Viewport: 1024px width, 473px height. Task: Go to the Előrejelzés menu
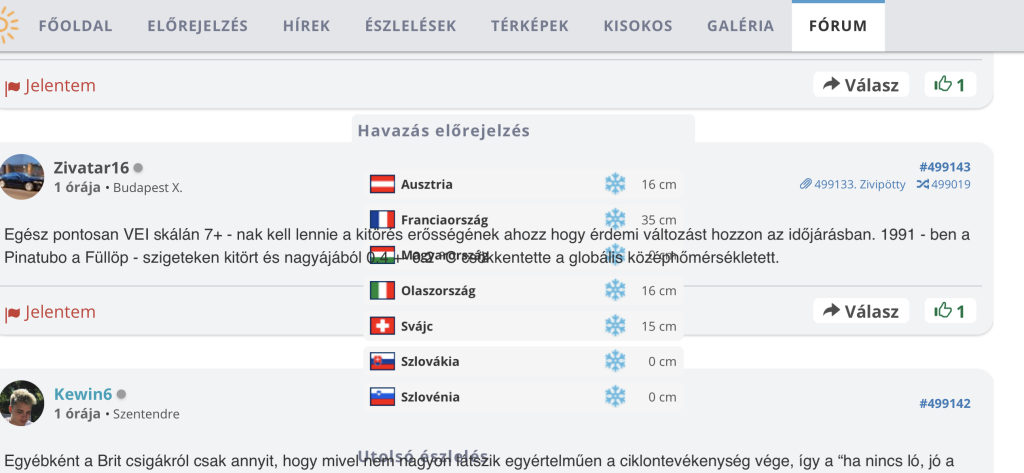click(x=197, y=26)
